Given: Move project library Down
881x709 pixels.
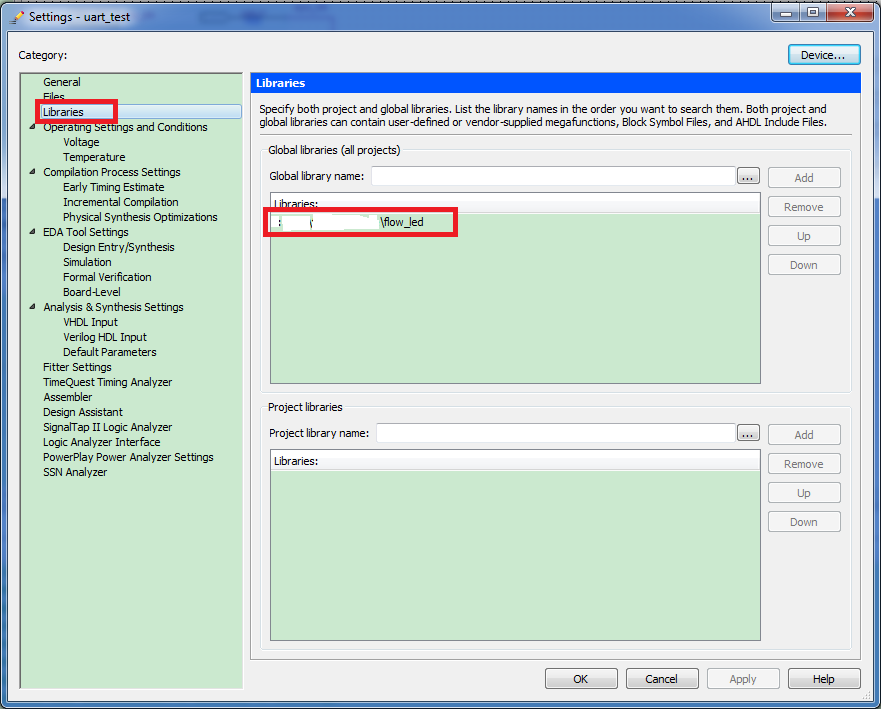Looking at the screenshot, I should point(804,522).
